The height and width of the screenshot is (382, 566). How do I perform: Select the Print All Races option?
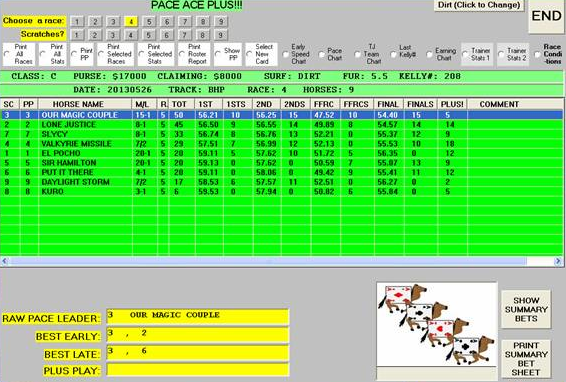[x=18, y=54]
